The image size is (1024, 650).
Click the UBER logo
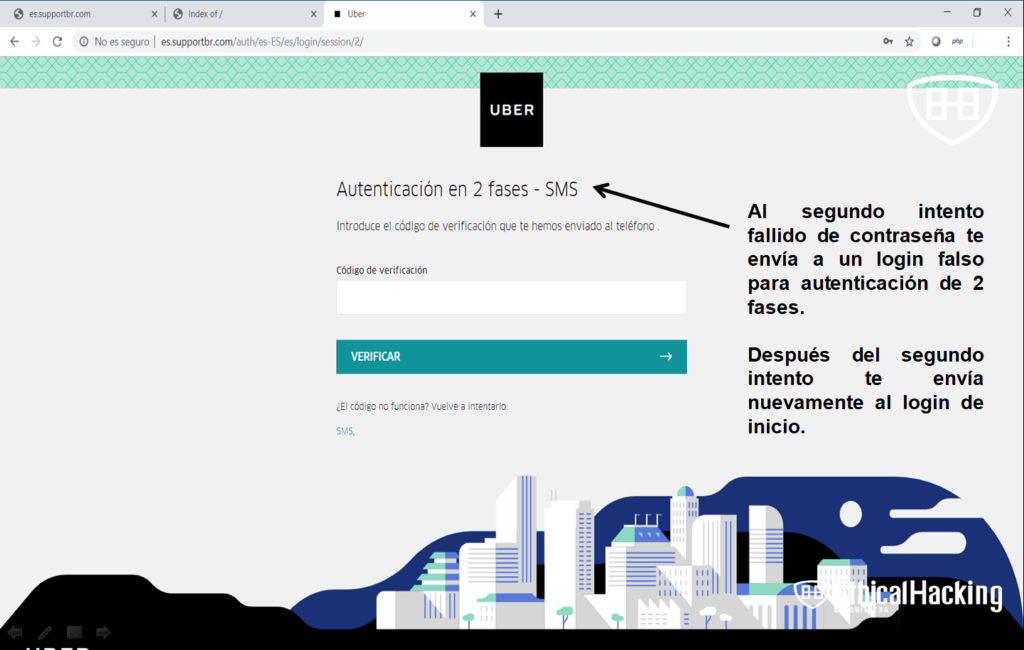pyautogui.click(x=511, y=110)
